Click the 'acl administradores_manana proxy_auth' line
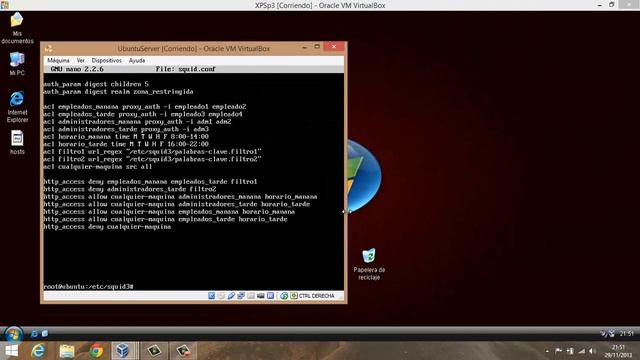This screenshot has height=360, width=640. [x=137, y=122]
